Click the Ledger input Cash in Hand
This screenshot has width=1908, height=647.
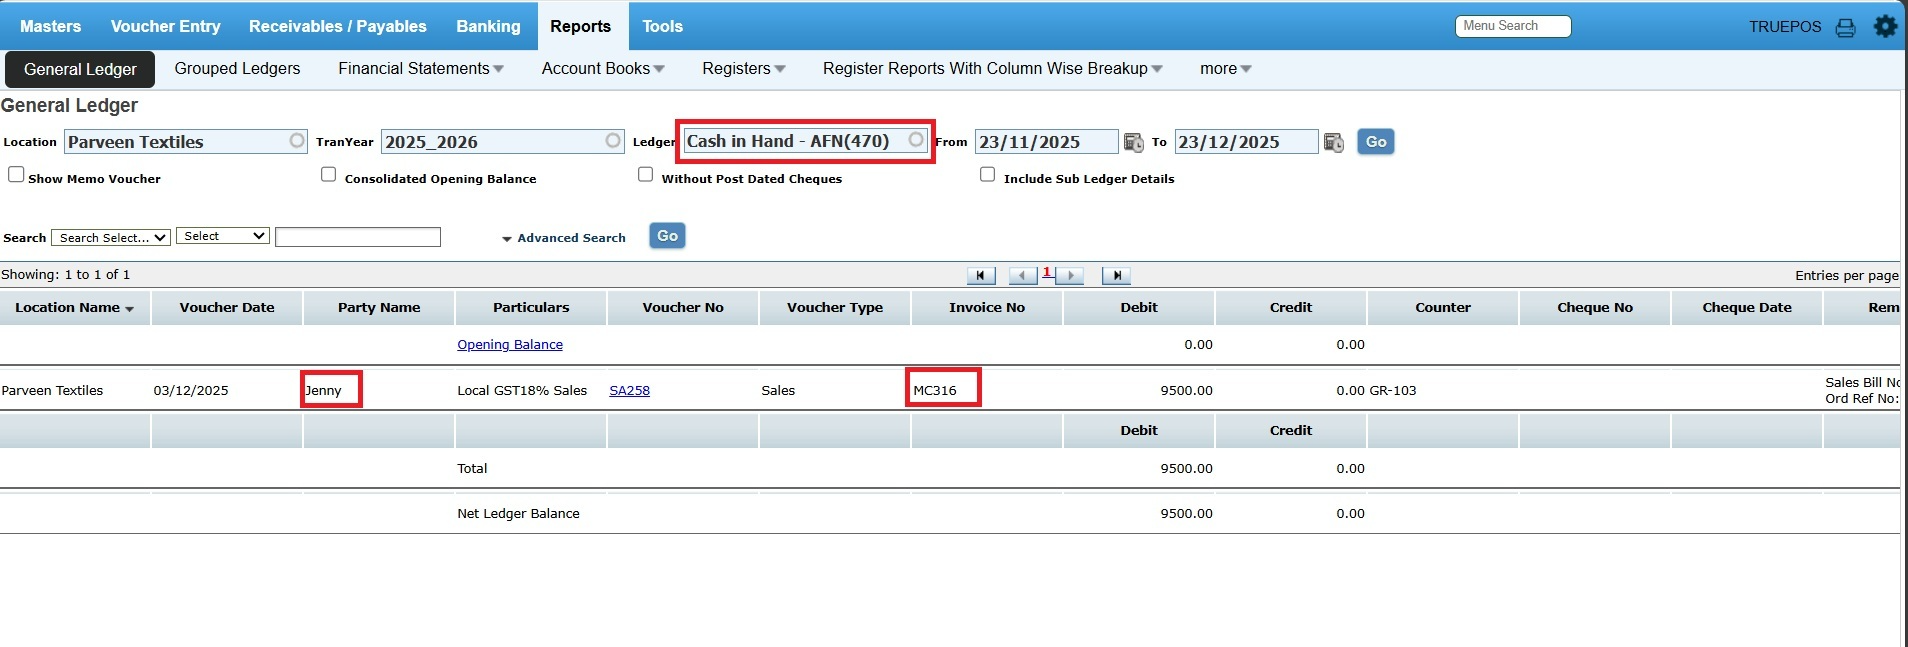805,141
